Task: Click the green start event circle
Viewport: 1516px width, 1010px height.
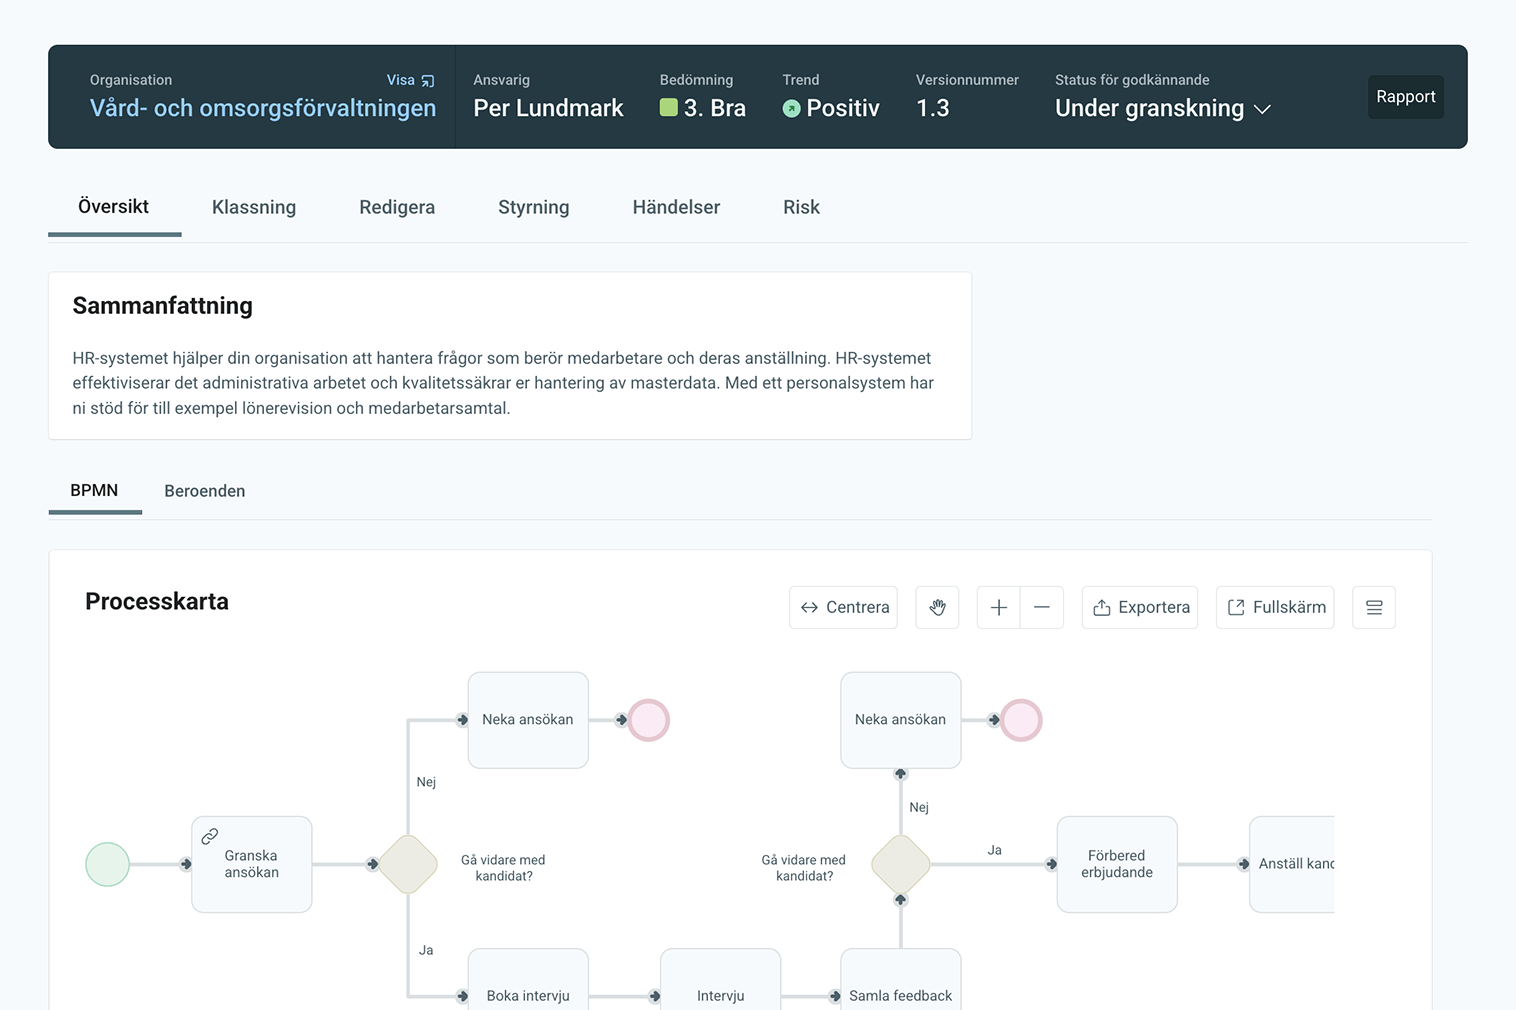Action: click(x=108, y=864)
